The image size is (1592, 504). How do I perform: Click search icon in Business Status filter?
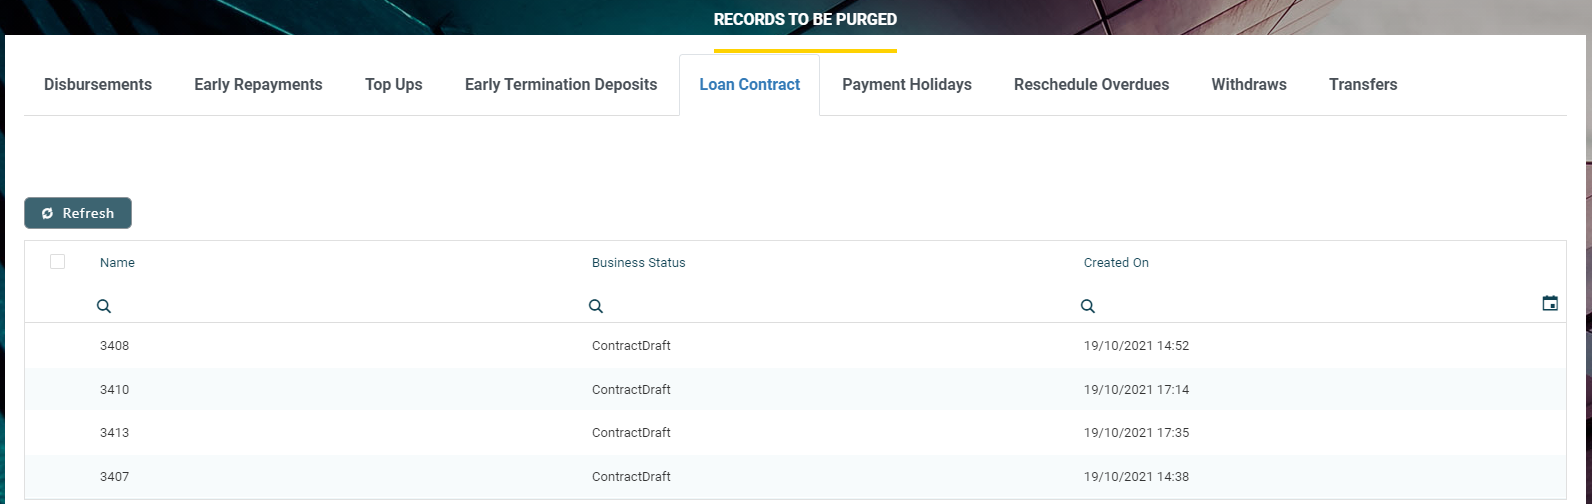click(596, 306)
